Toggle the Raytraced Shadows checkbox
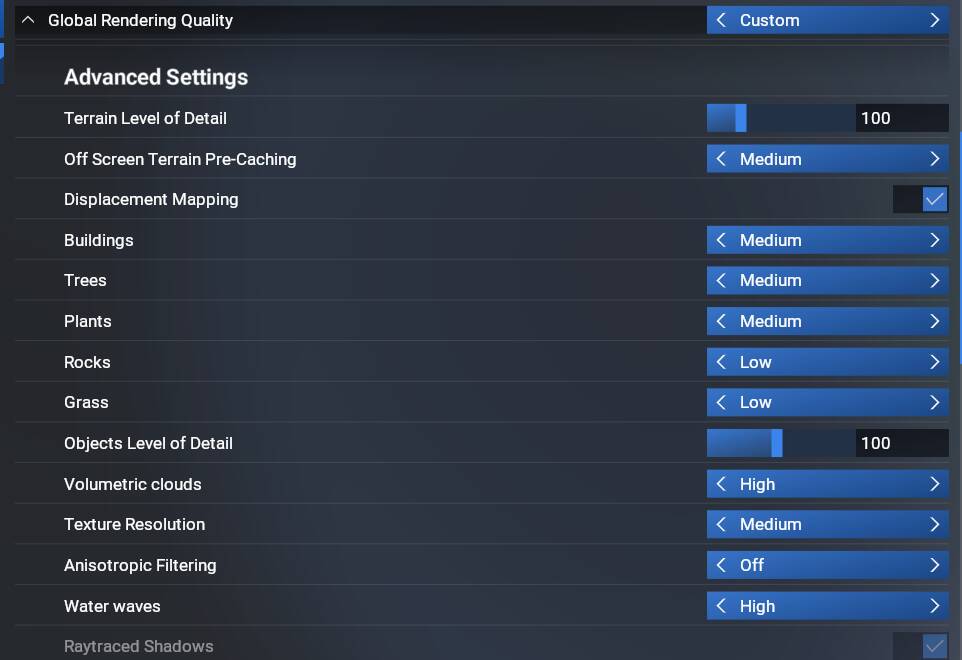Viewport: 962px width, 660px height. click(x=934, y=646)
